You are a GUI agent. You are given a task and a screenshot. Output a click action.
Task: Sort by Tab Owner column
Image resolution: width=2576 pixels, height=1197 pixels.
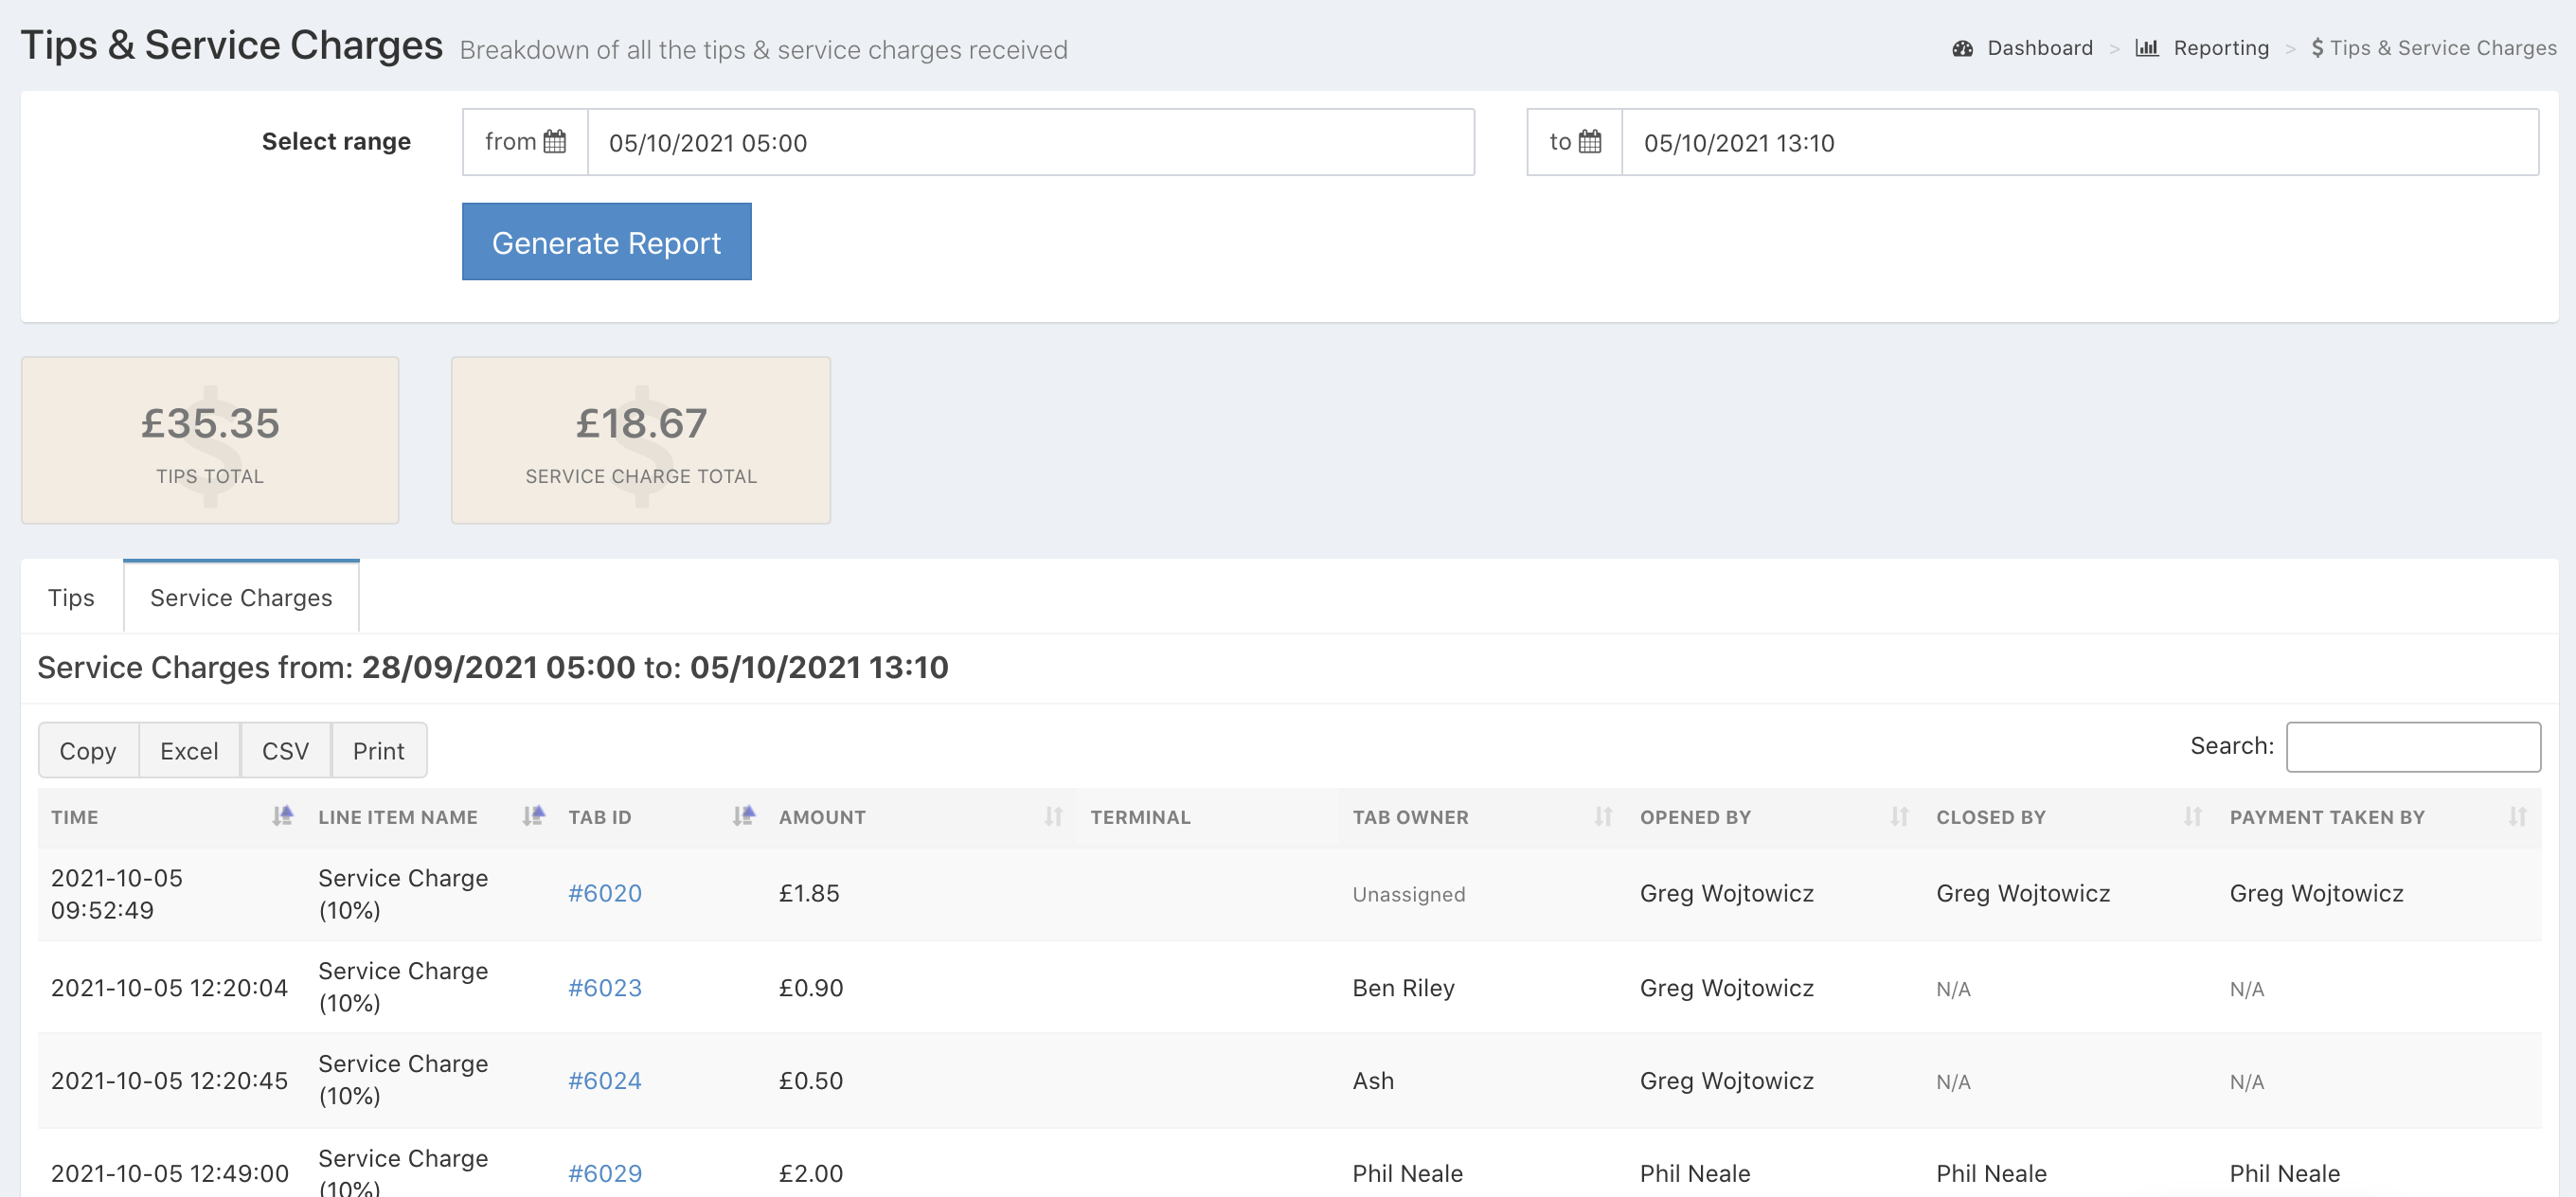(1602, 816)
